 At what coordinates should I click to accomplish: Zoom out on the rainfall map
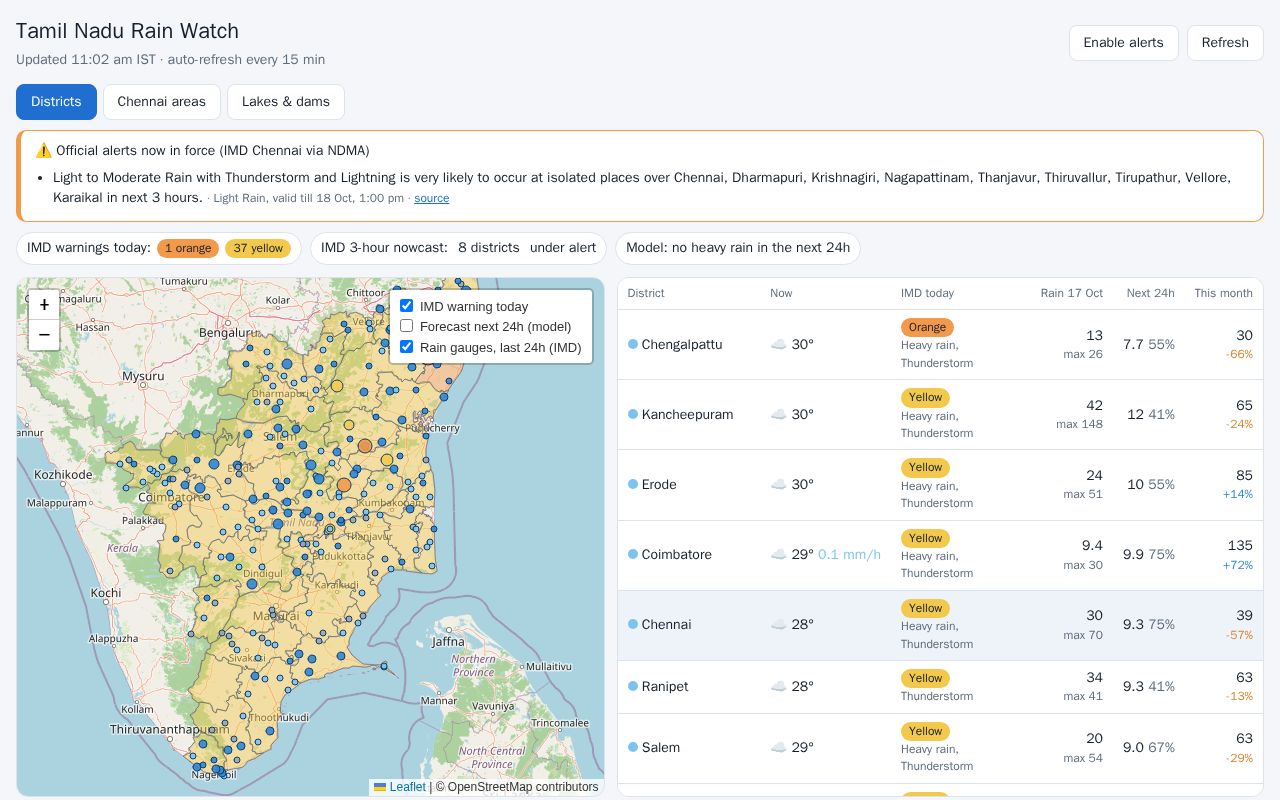coord(44,335)
